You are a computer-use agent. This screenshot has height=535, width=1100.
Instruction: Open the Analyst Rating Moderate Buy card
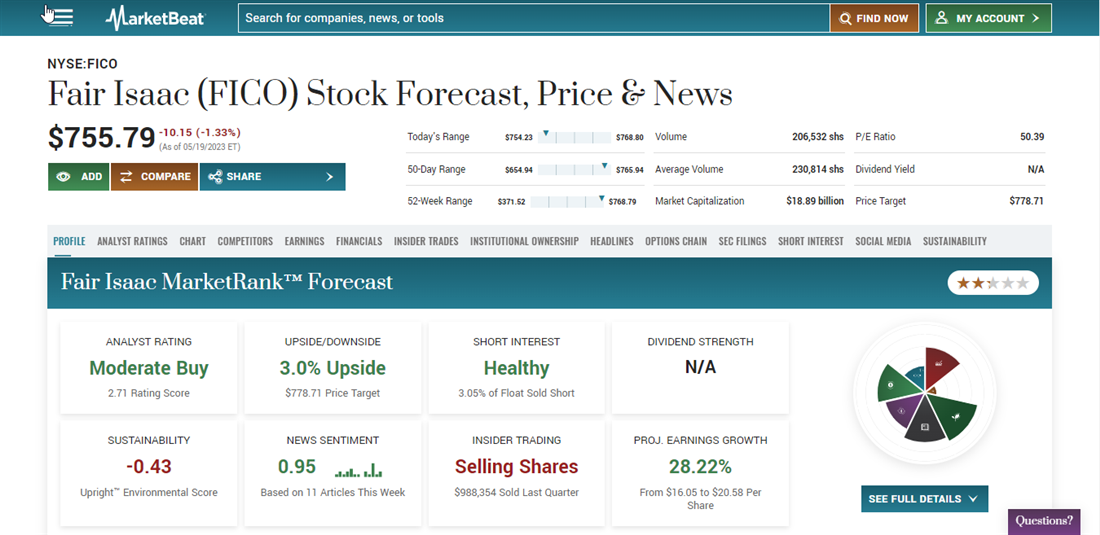[149, 368]
